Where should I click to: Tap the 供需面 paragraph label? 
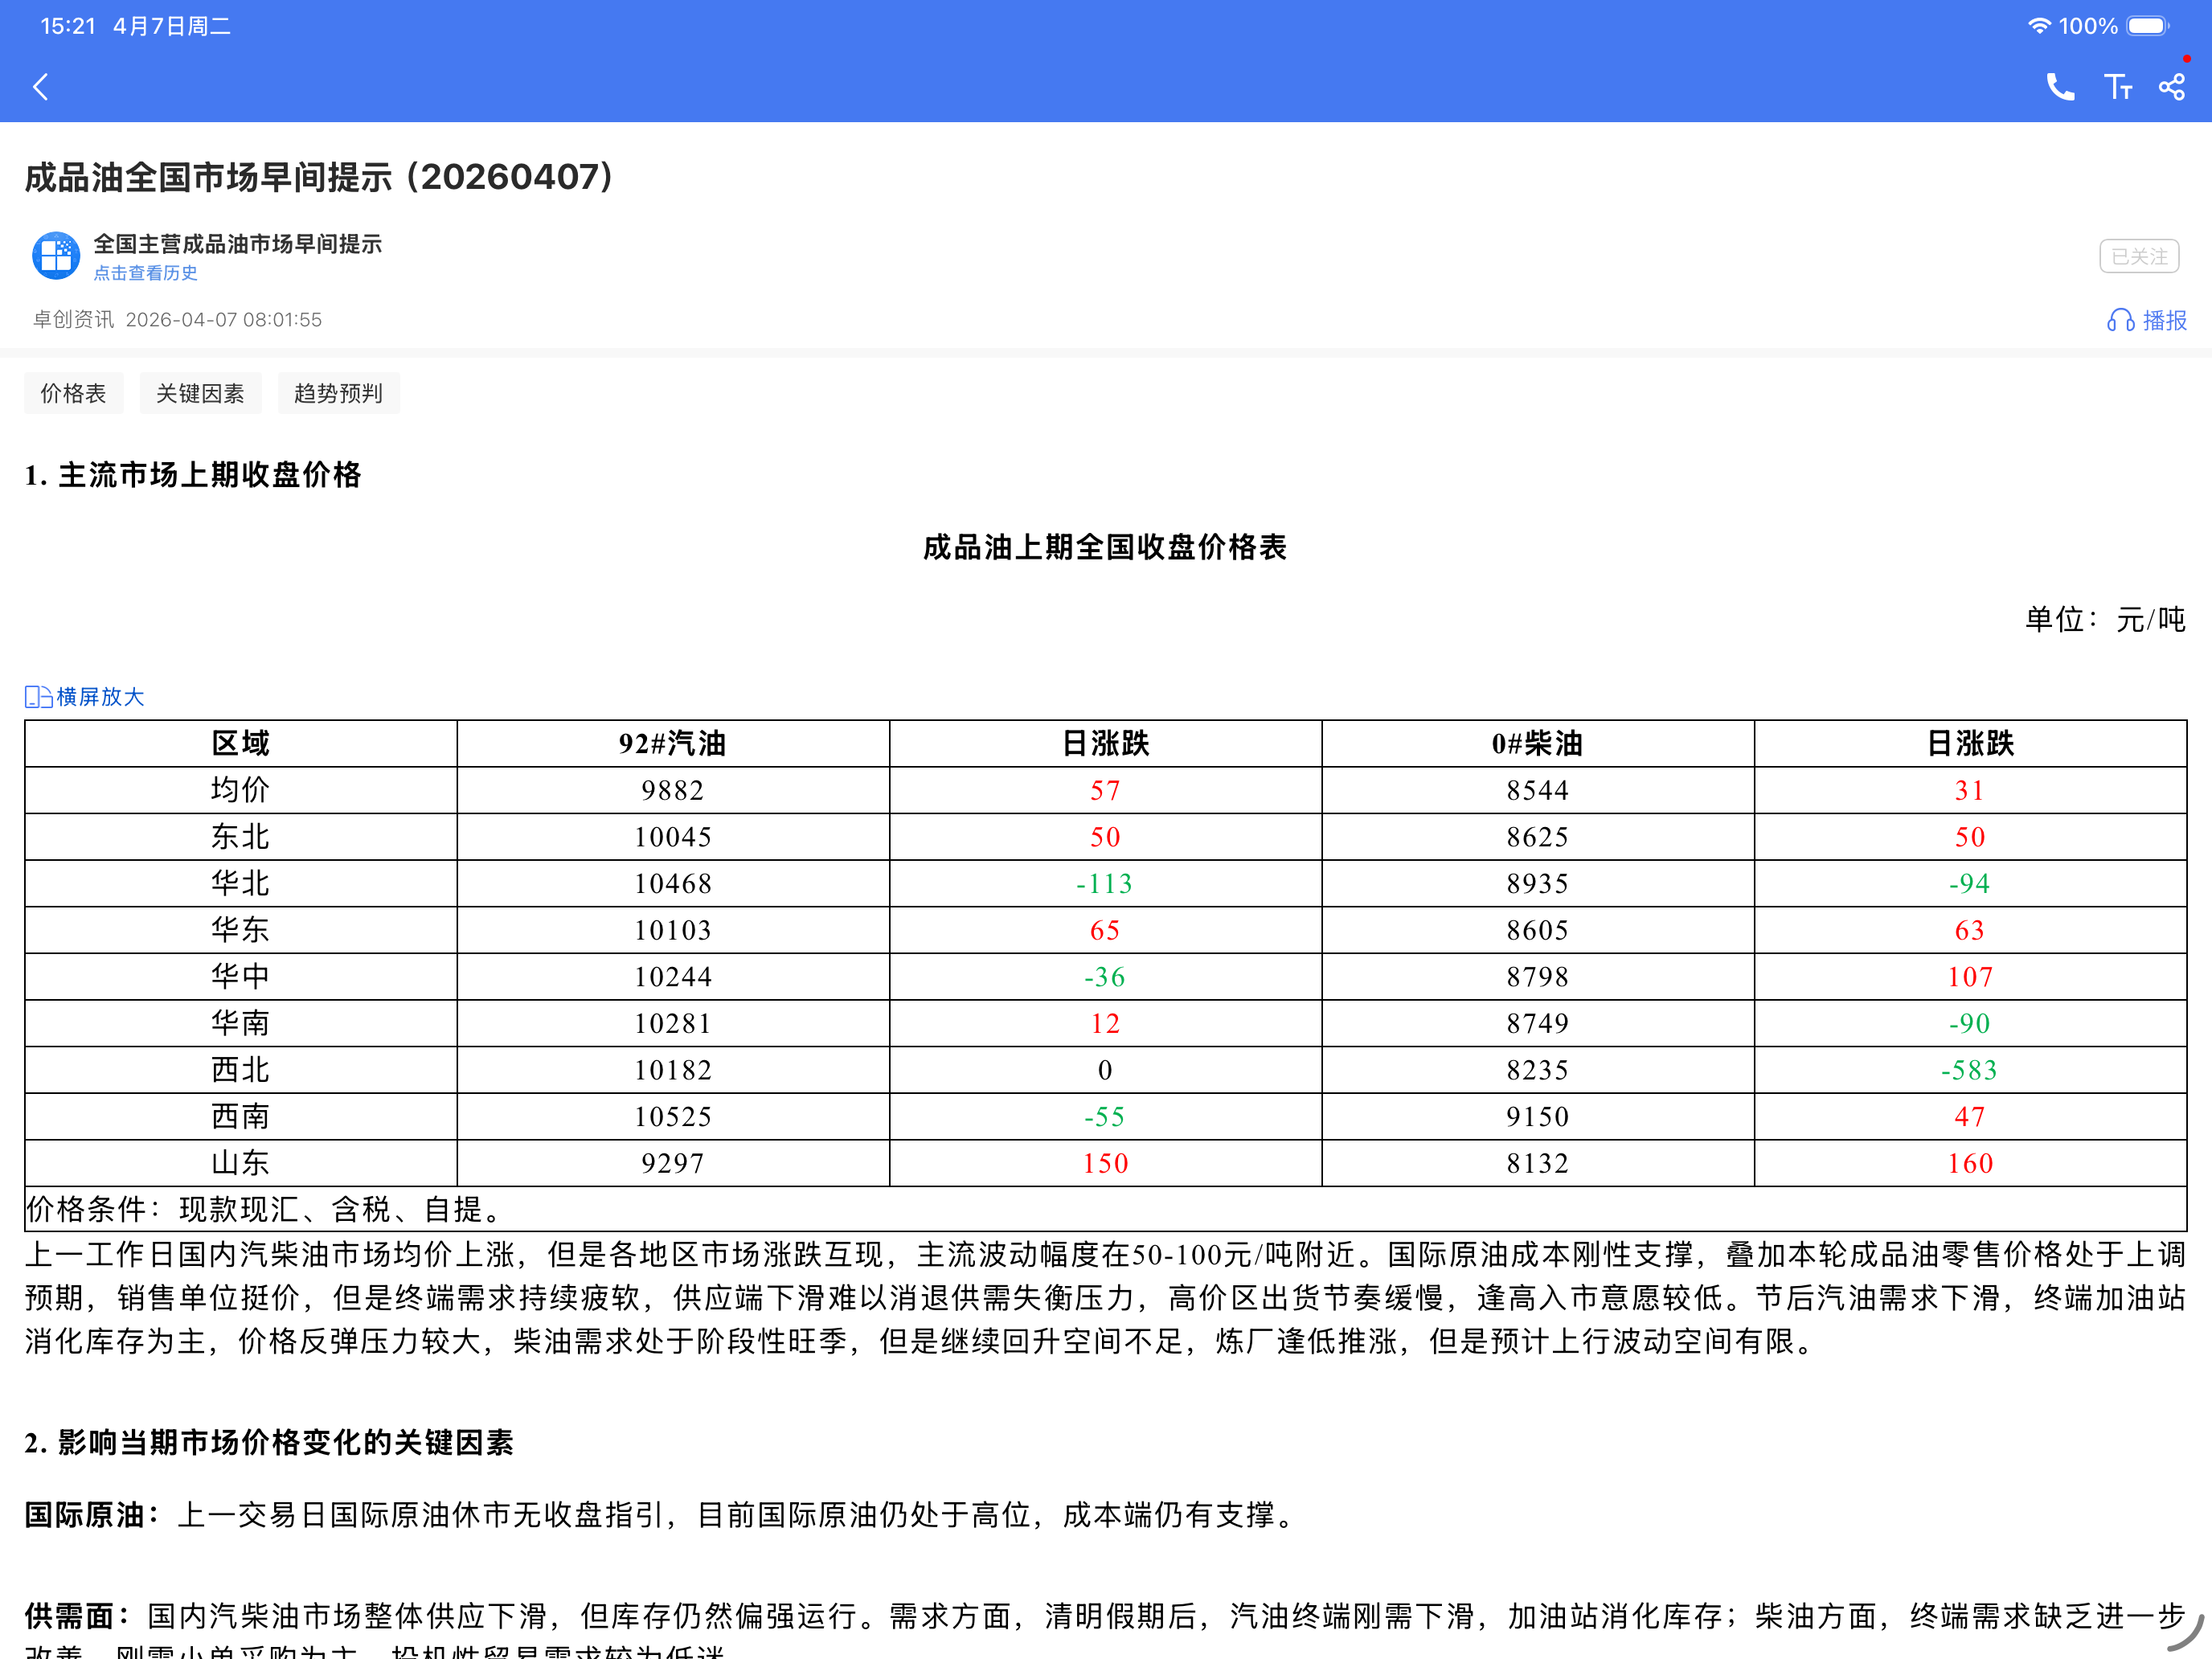tap(78, 1616)
